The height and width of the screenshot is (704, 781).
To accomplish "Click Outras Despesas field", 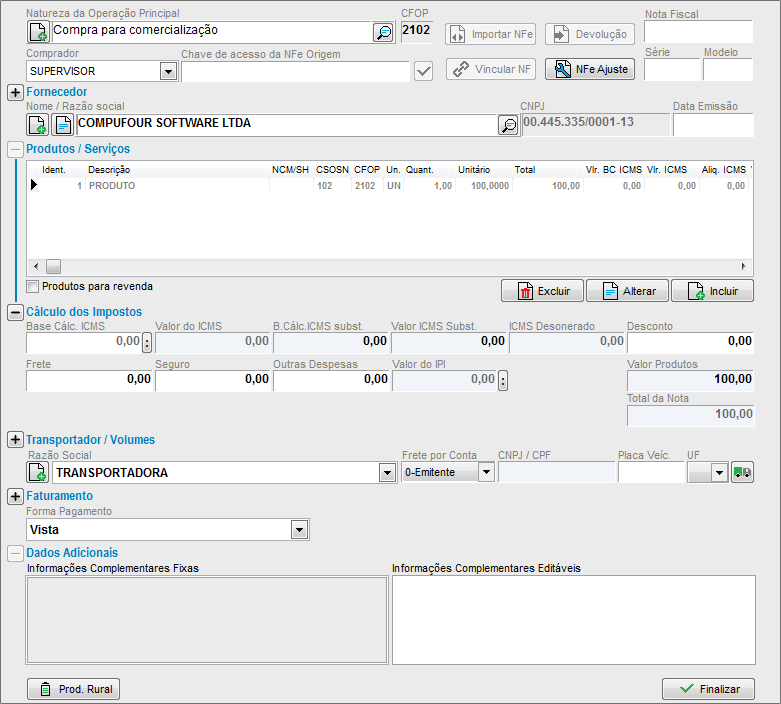I will coord(331,381).
